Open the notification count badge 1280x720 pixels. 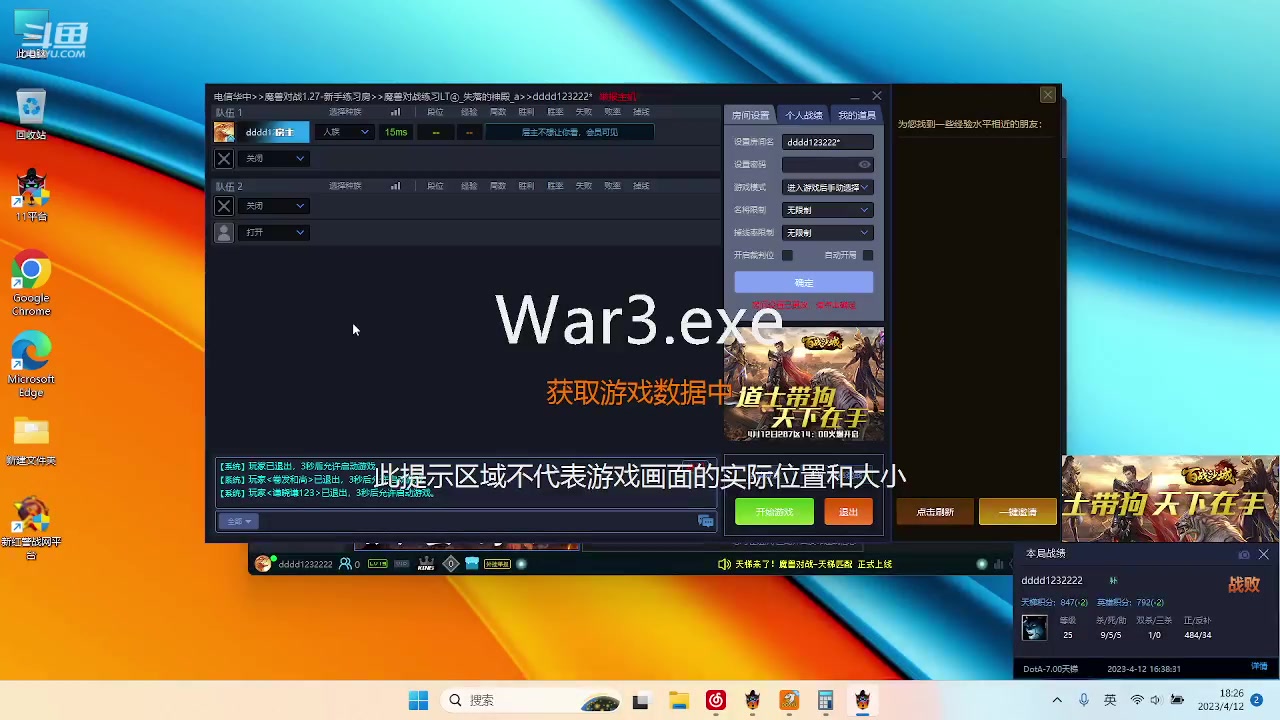[x=1257, y=700]
